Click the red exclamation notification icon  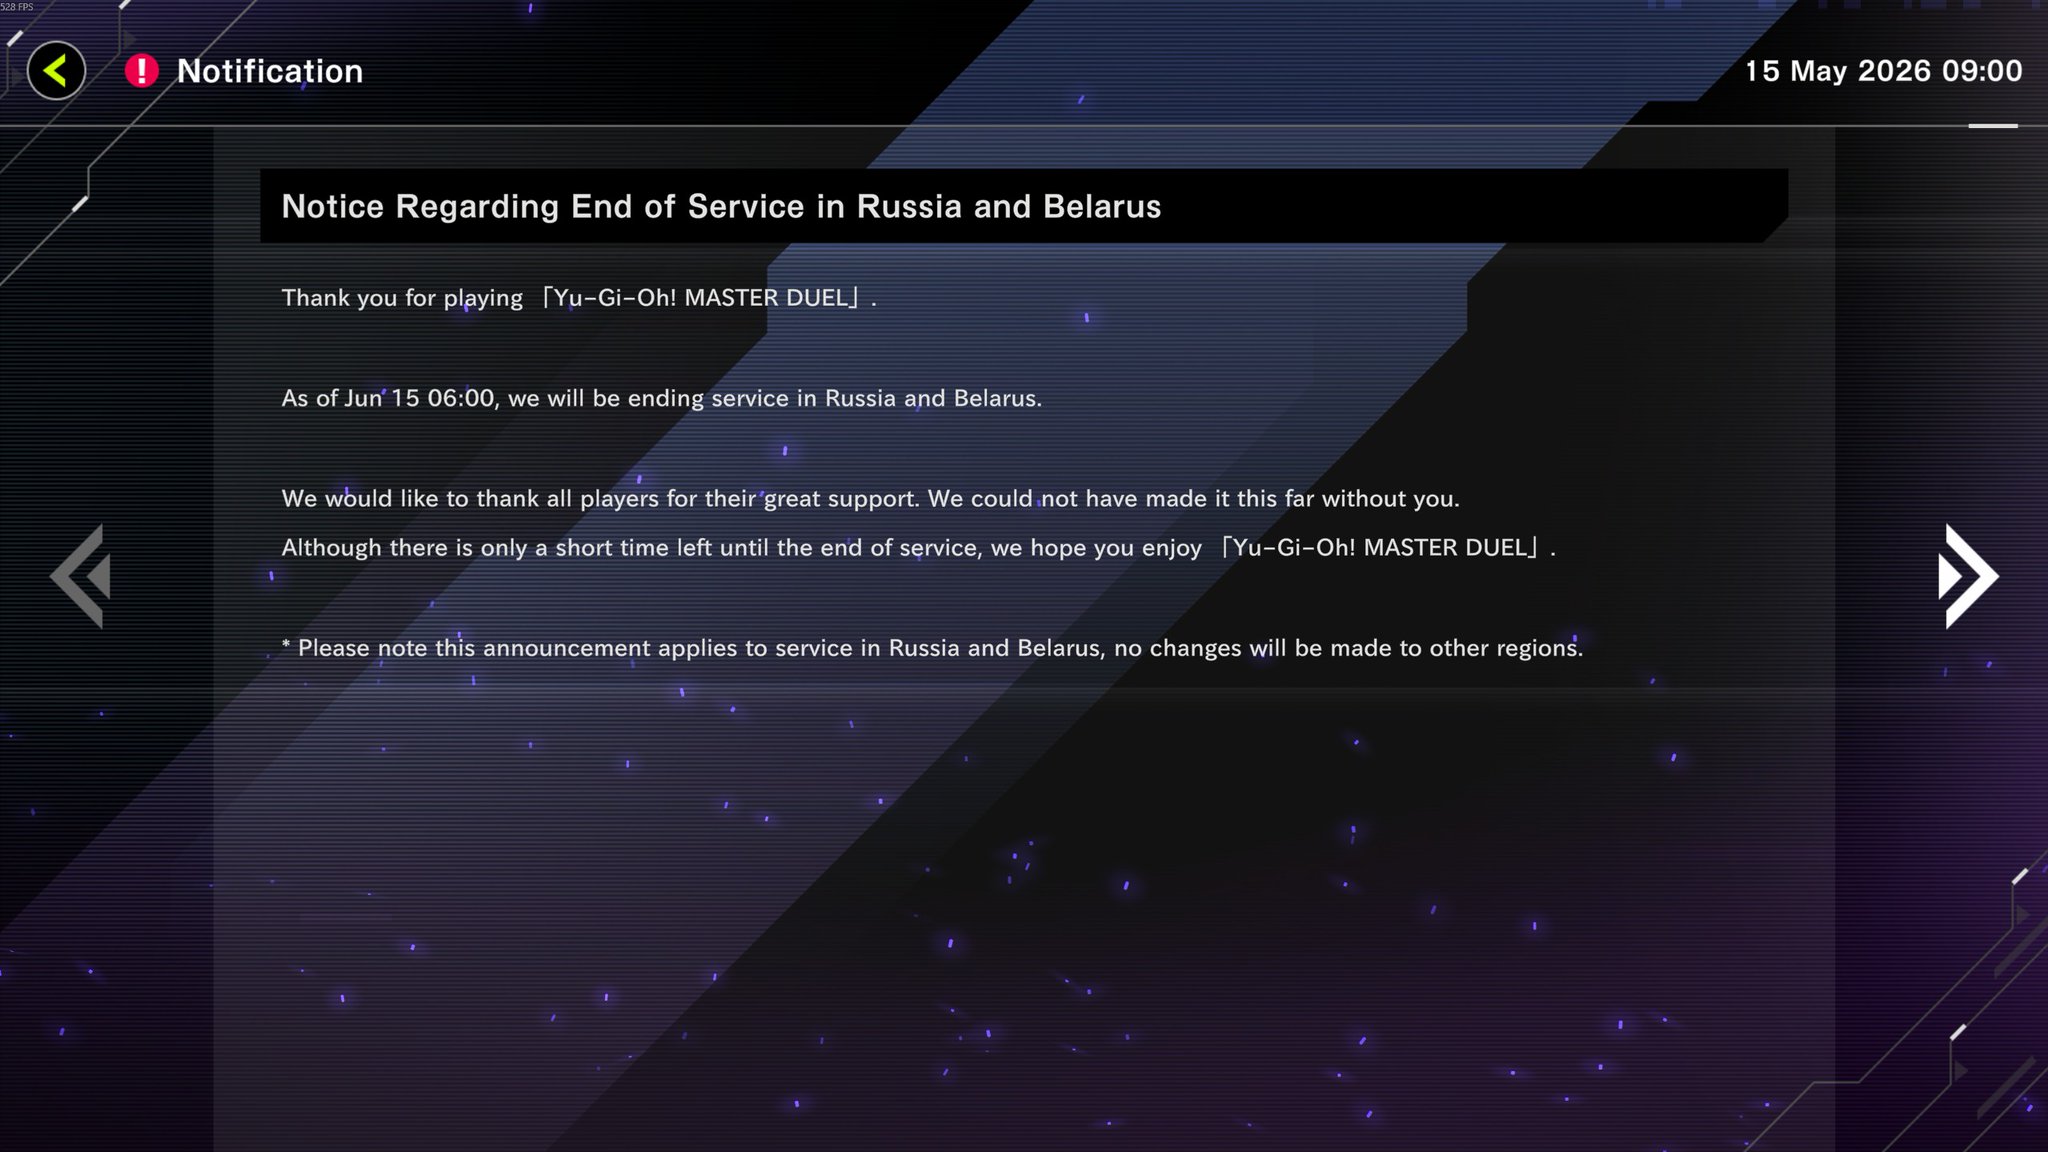(x=142, y=71)
